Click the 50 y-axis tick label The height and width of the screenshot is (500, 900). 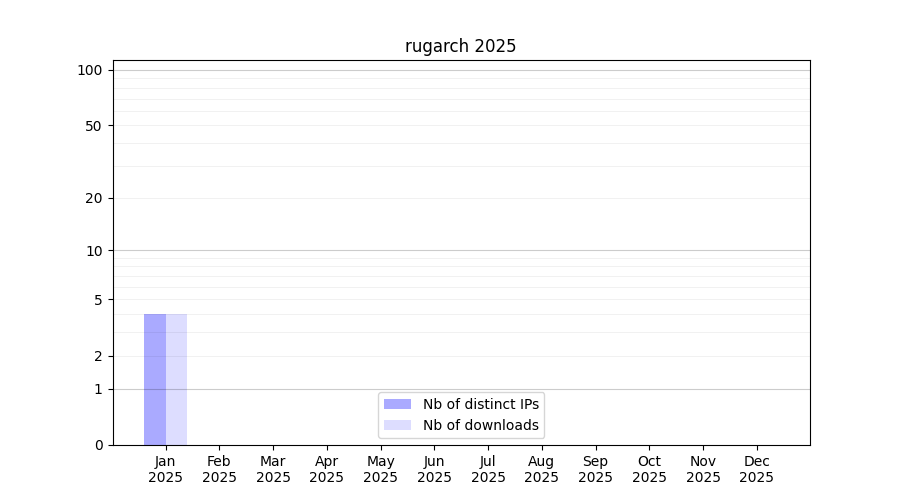(93, 126)
